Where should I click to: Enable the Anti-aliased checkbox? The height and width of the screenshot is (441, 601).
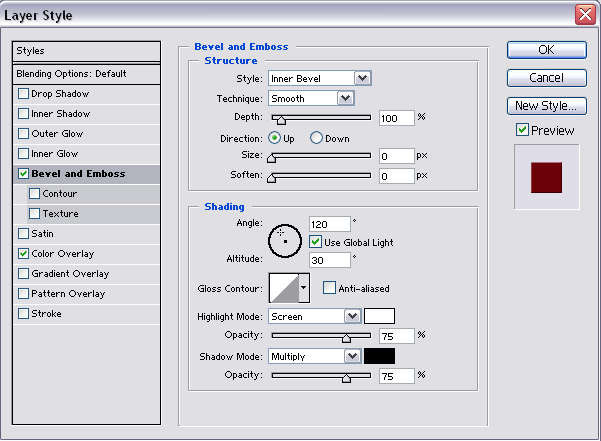tap(329, 288)
